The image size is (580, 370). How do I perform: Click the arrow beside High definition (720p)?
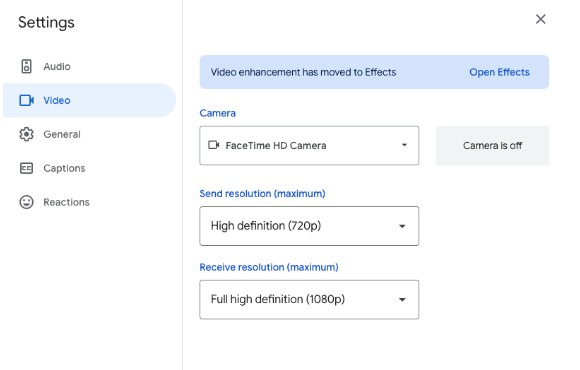click(402, 226)
